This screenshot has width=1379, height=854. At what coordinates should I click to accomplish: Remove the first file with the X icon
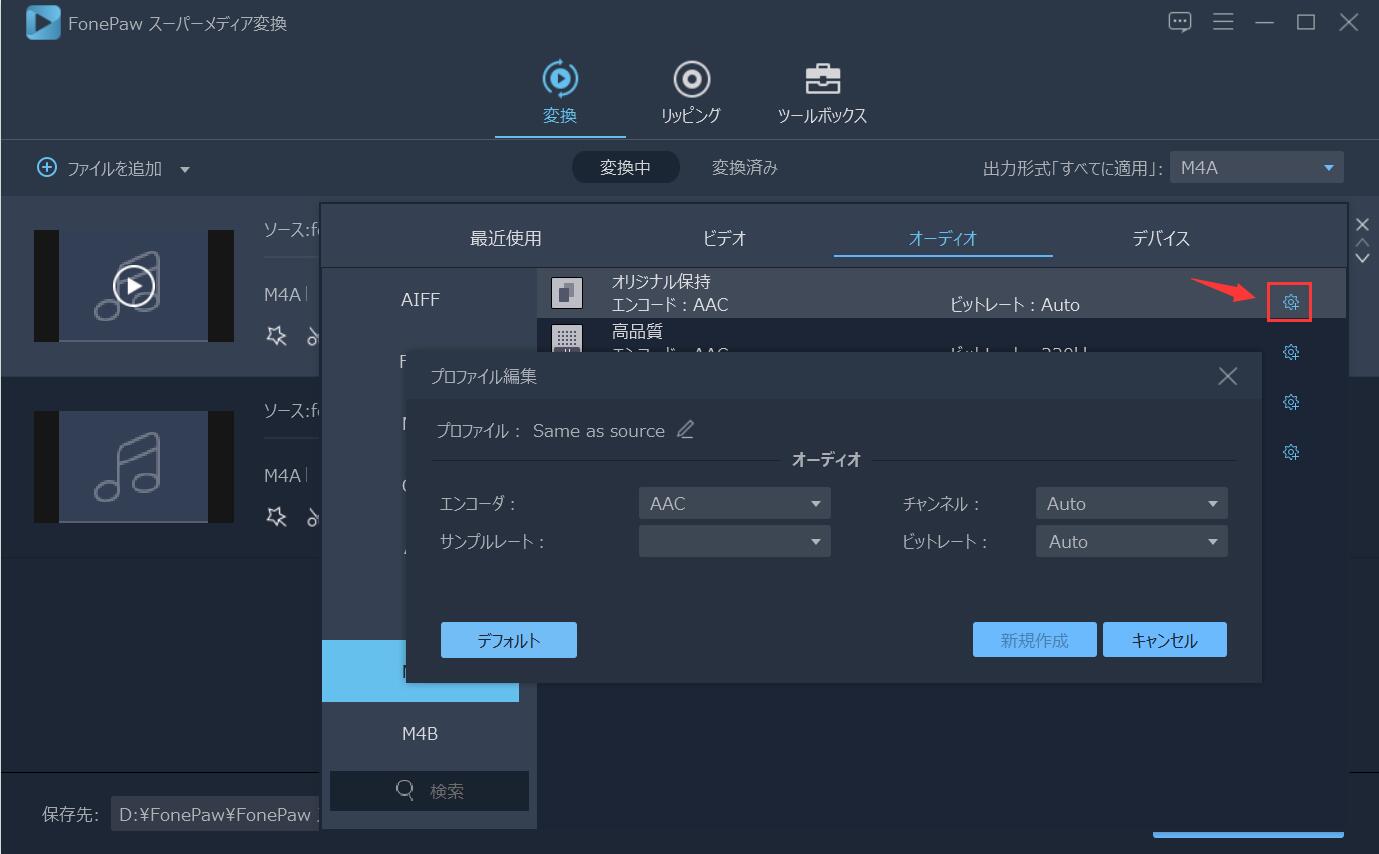pos(1361,224)
